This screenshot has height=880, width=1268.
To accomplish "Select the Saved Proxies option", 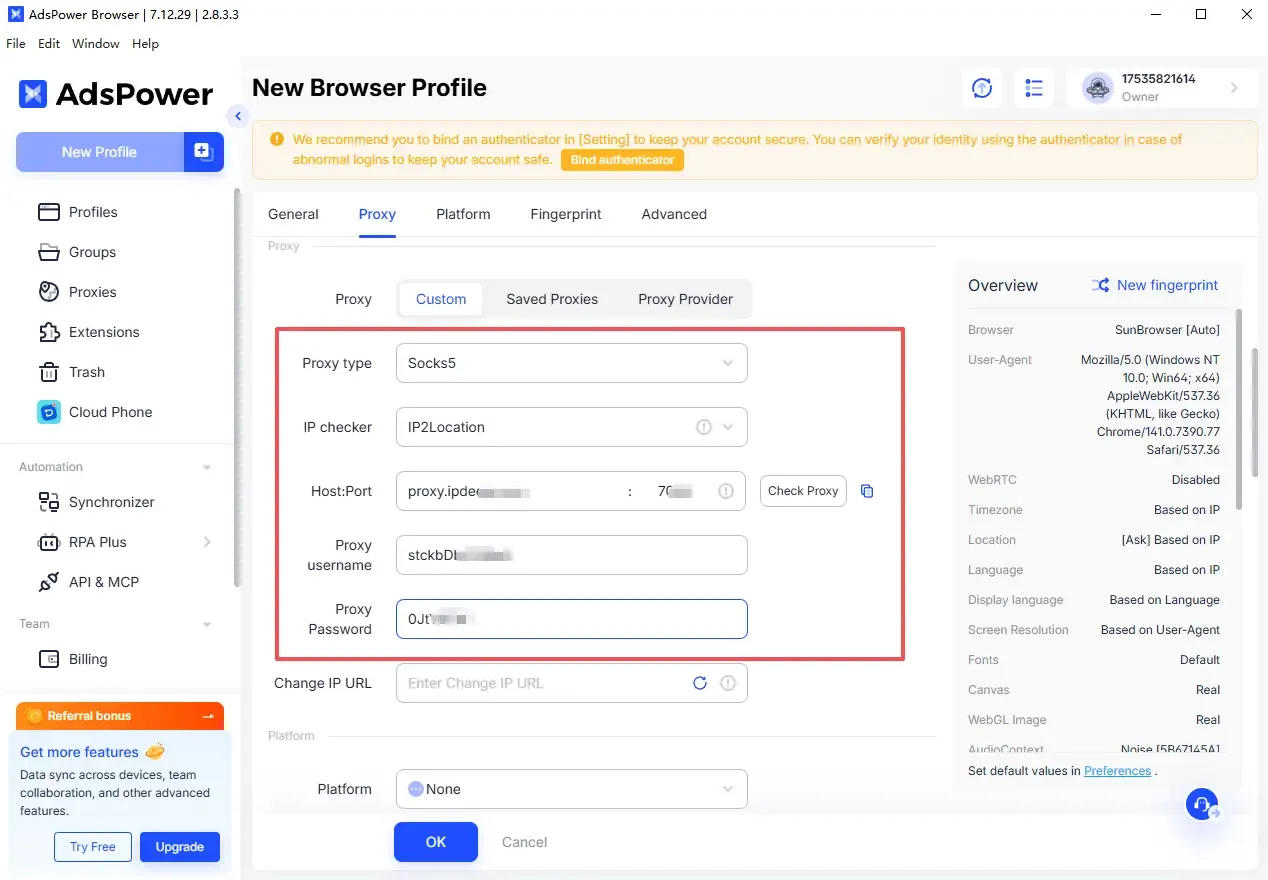I will (551, 299).
